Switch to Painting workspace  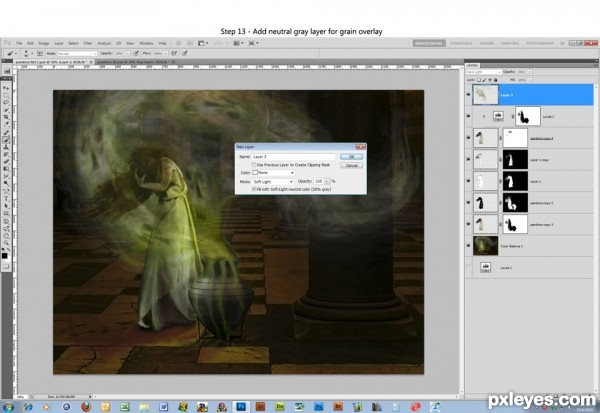pyautogui.click(x=510, y=43)
